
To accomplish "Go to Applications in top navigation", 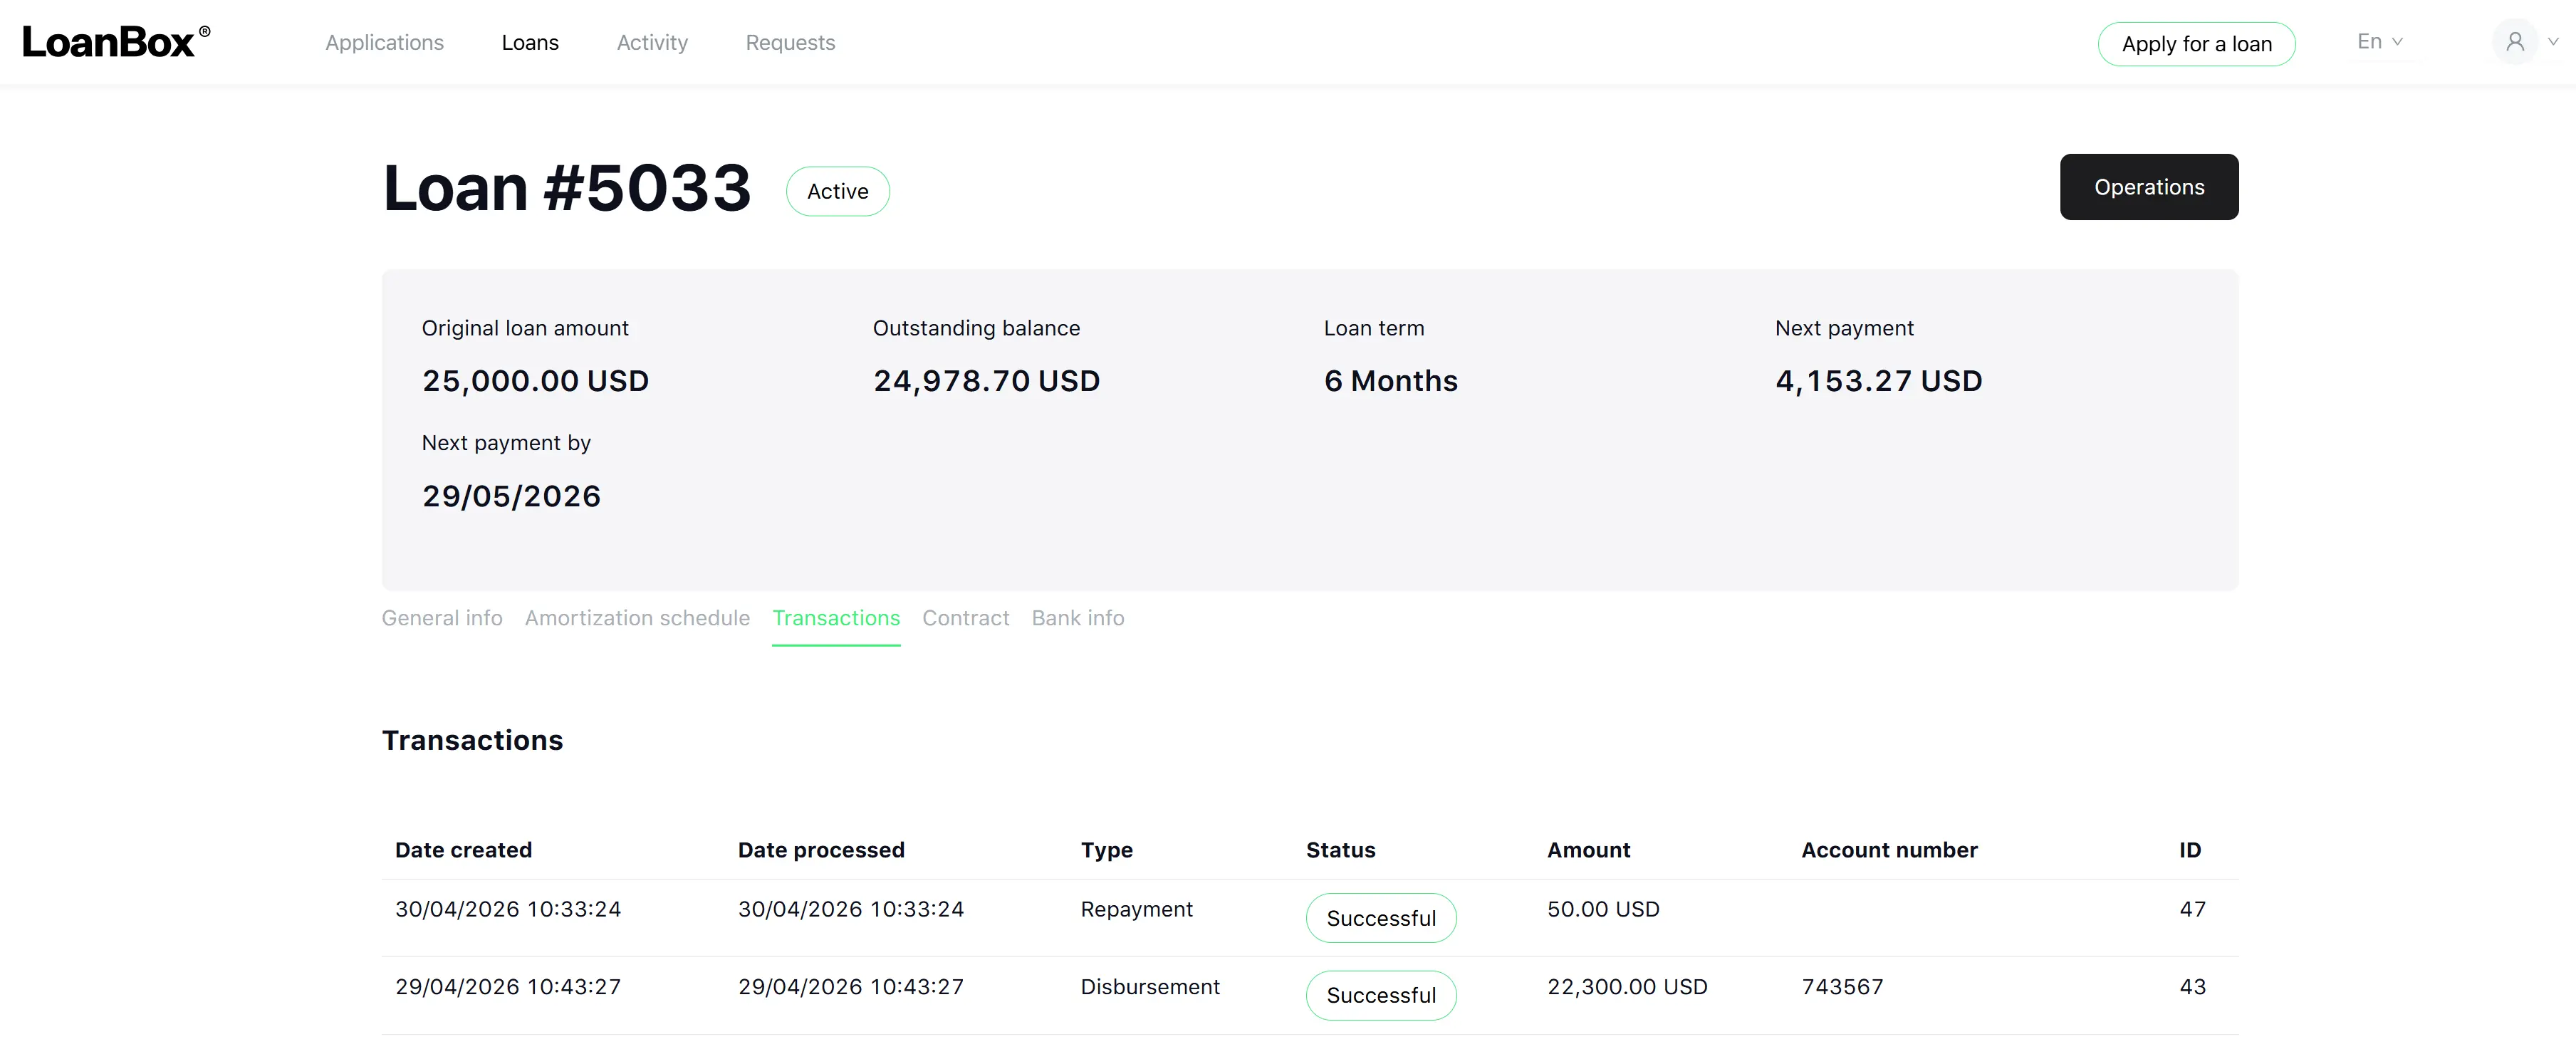I will pos(384,43).
